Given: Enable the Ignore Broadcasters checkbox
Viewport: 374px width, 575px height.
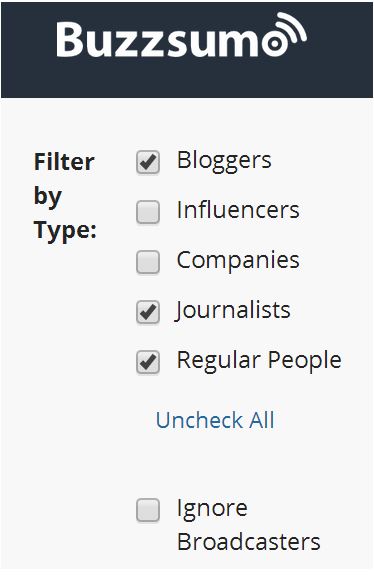Looking at the screenshot, I should coord(148,510).
